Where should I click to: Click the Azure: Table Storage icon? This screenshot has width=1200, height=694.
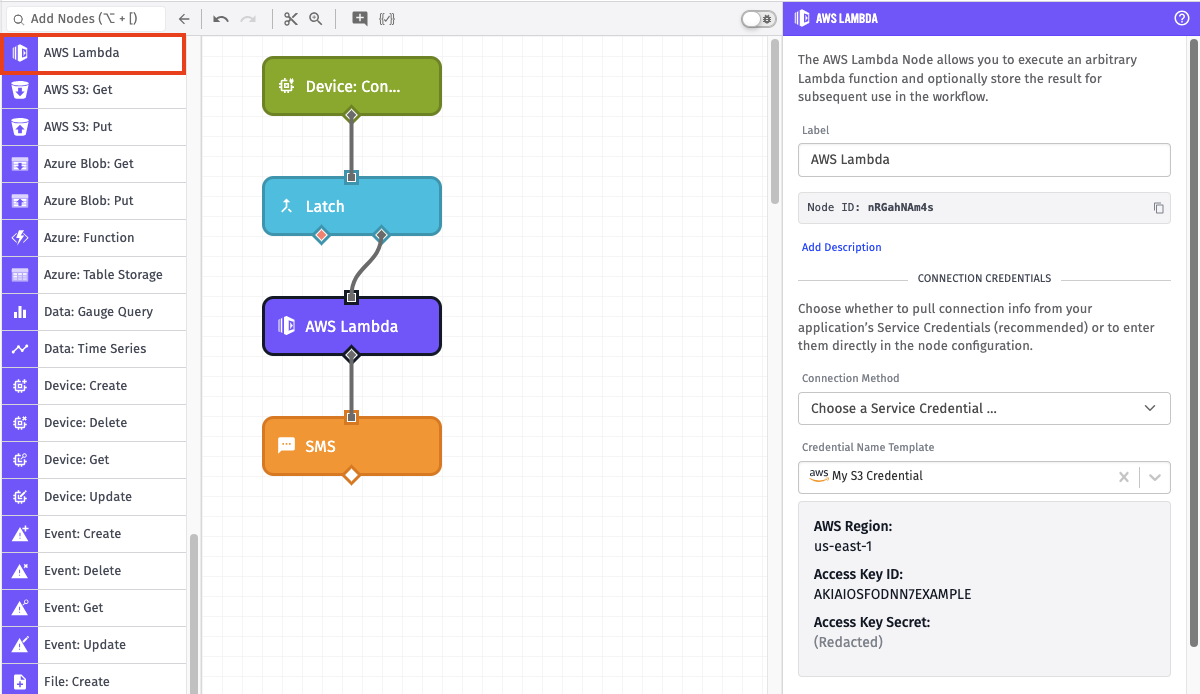point(20,275)
